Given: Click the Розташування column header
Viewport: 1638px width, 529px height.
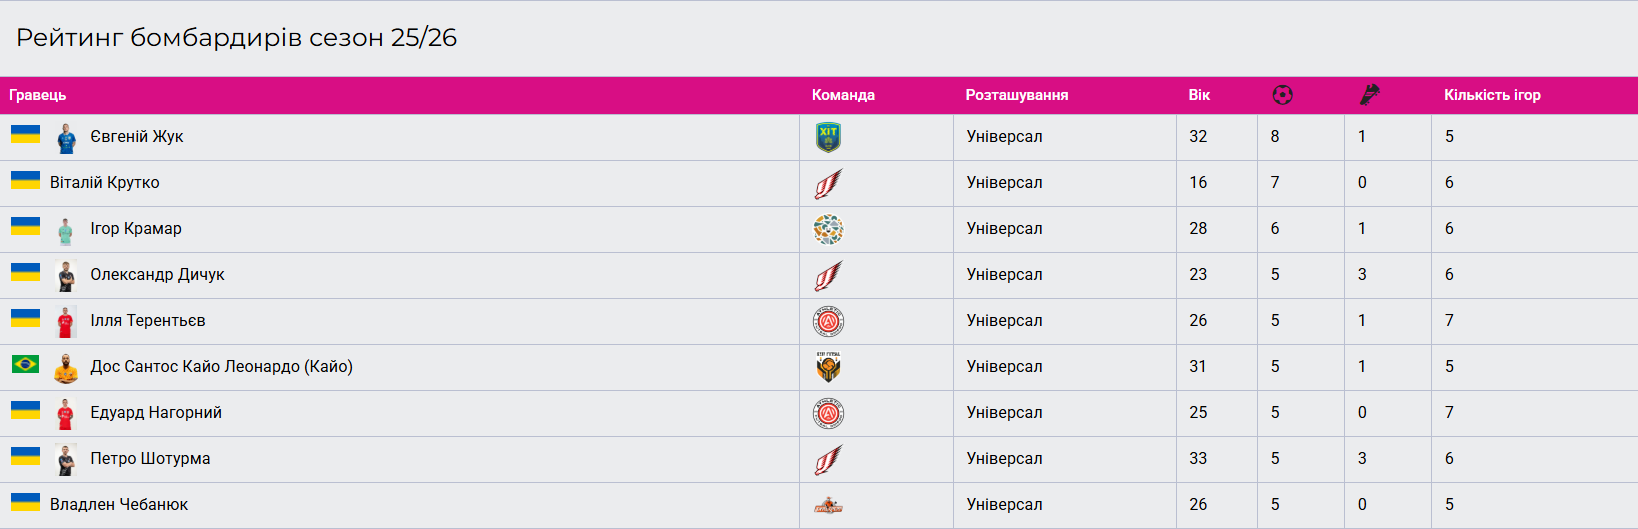Looking at the screenshot, I should click(x=1016, y=95).
